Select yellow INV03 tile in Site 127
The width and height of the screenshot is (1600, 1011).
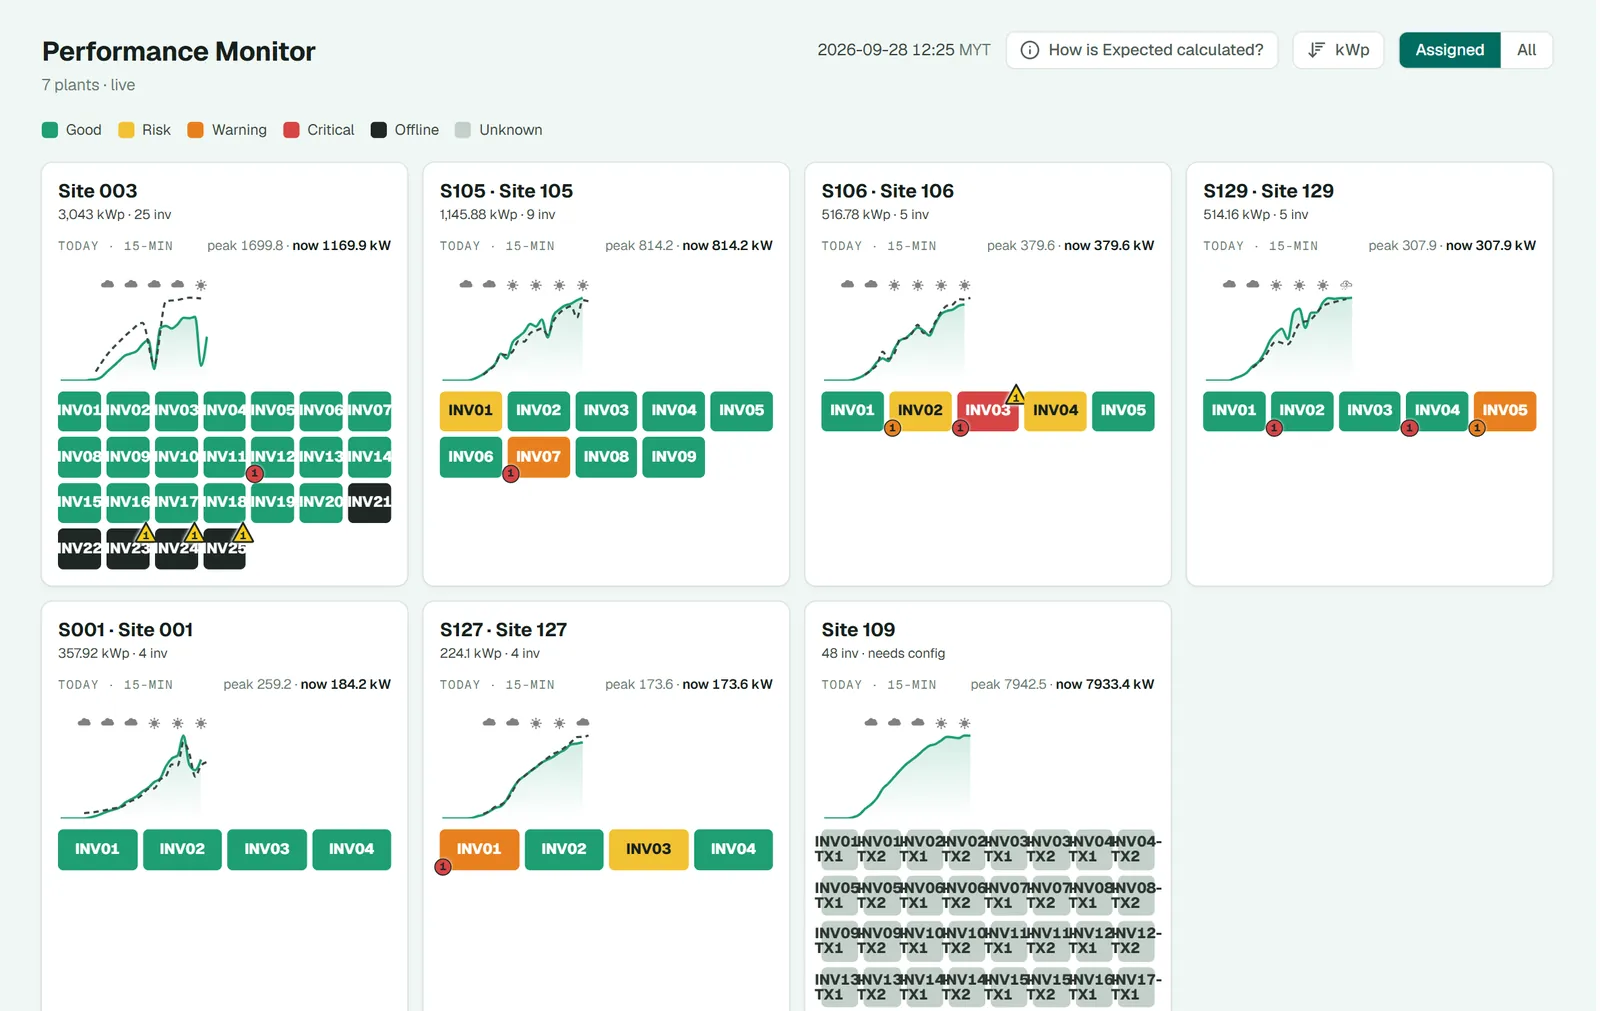(x=648, y=849)
